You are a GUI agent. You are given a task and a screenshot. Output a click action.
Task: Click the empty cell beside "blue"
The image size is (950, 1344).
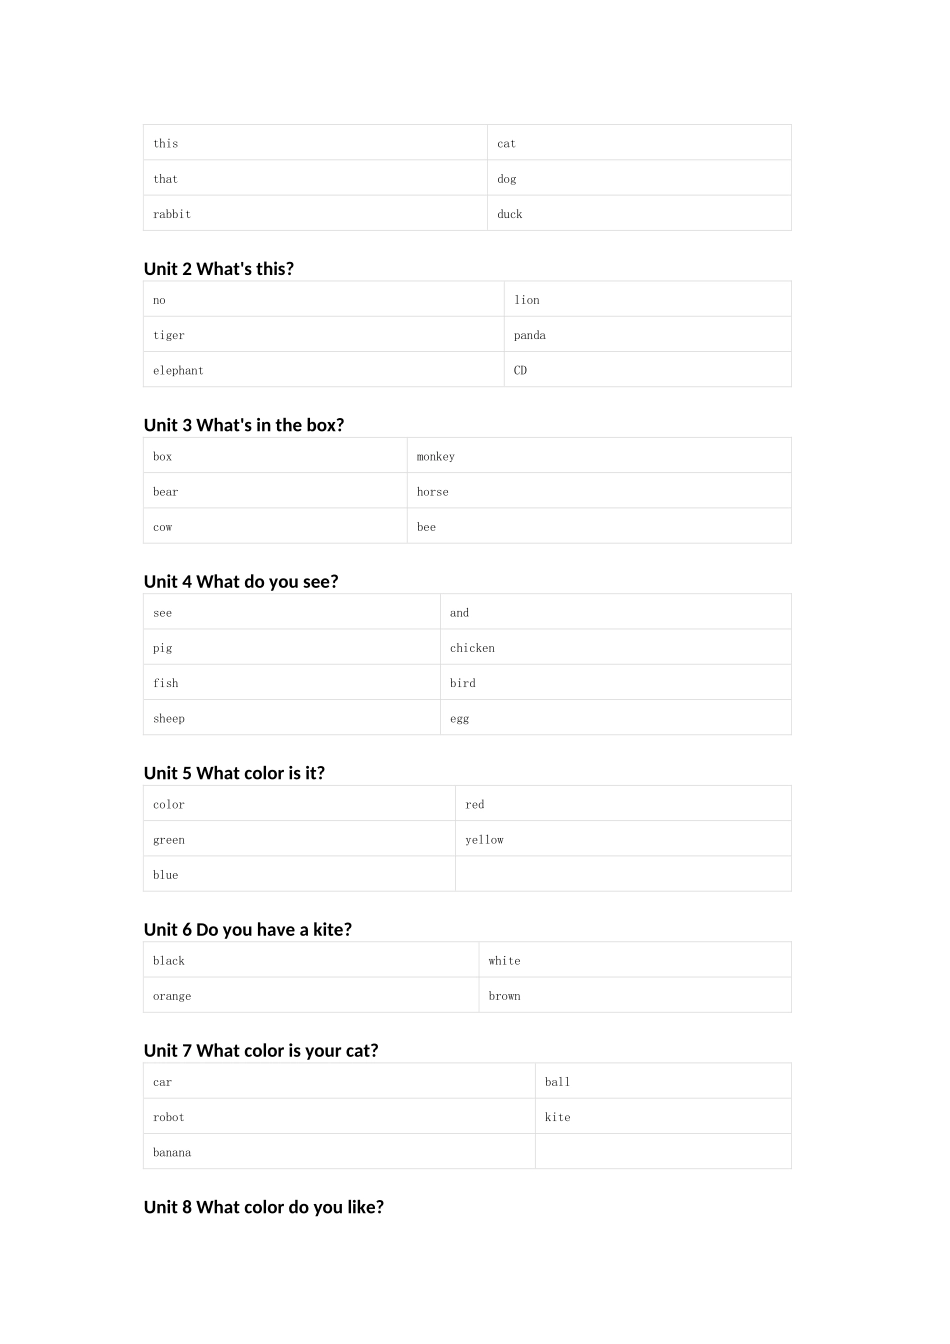pos(622,874)
